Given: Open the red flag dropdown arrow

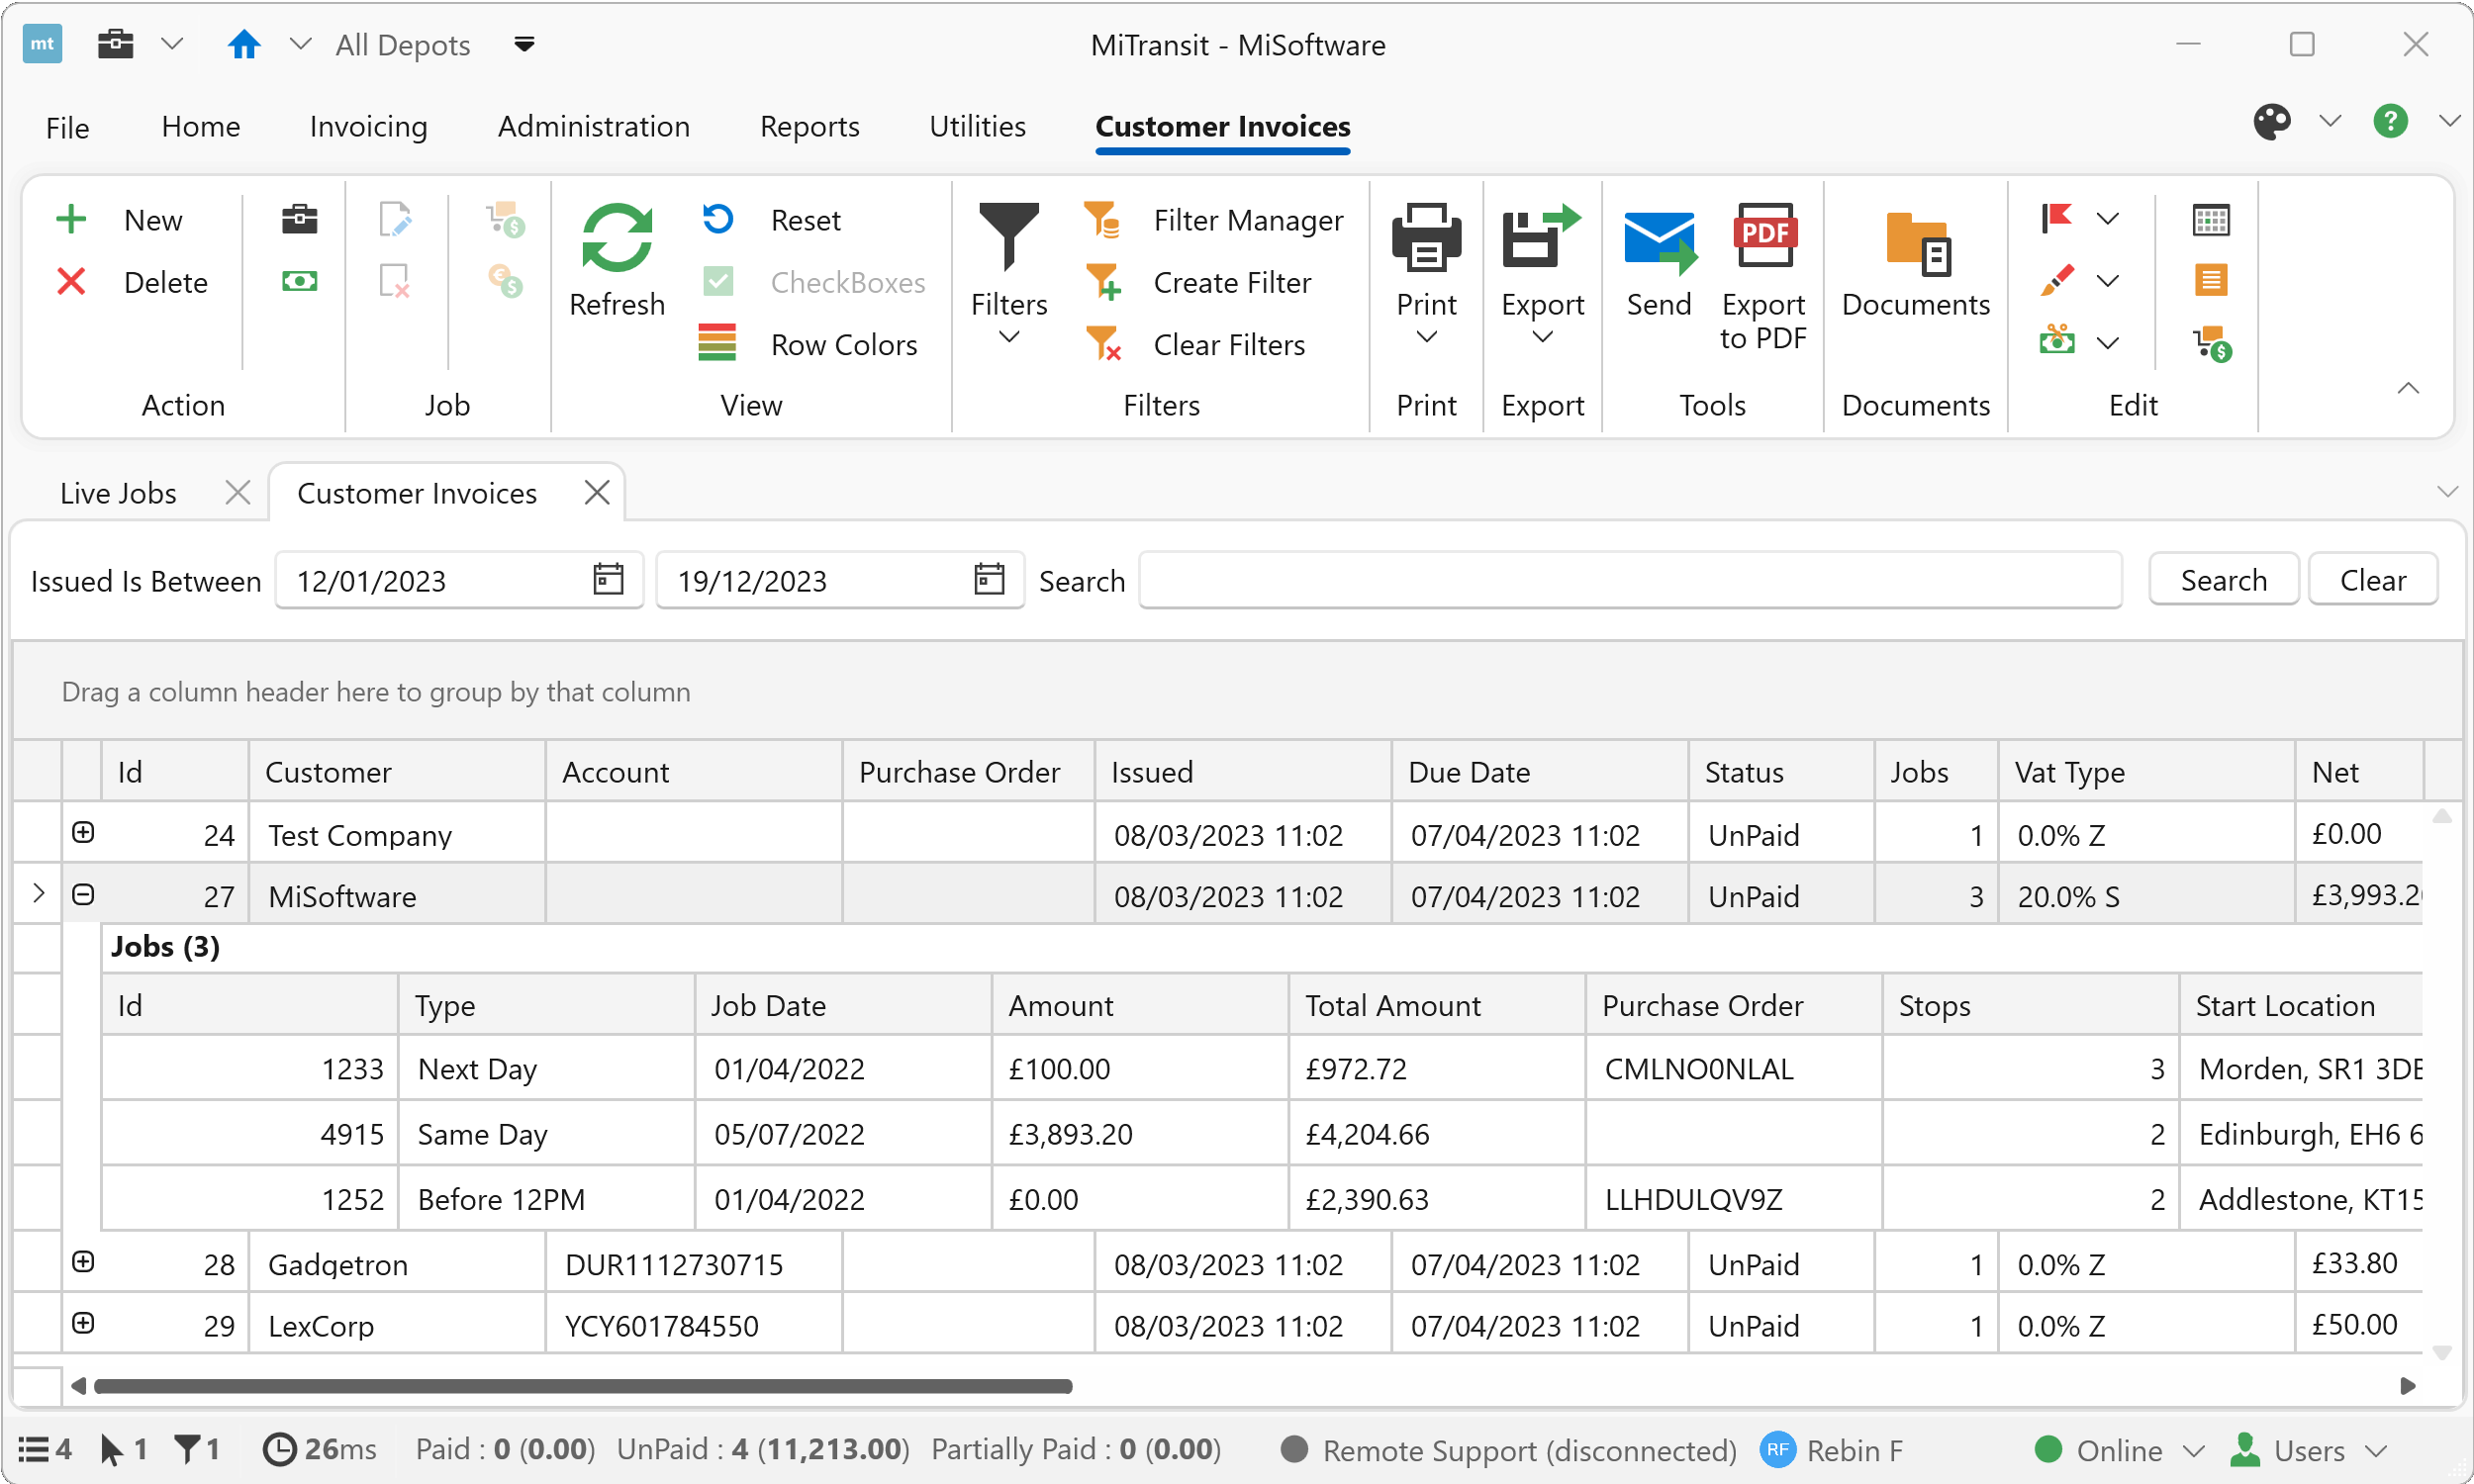Looking at the screenshot, I should point(2107,219).
